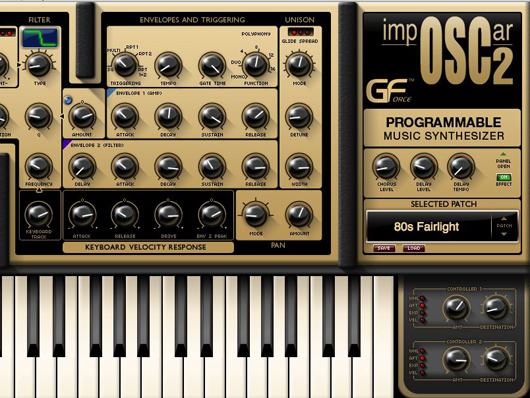The width and height of the screenshot is (530, 398).
Task: Click the Pan Amount knob
Action: tap(299, 215)
